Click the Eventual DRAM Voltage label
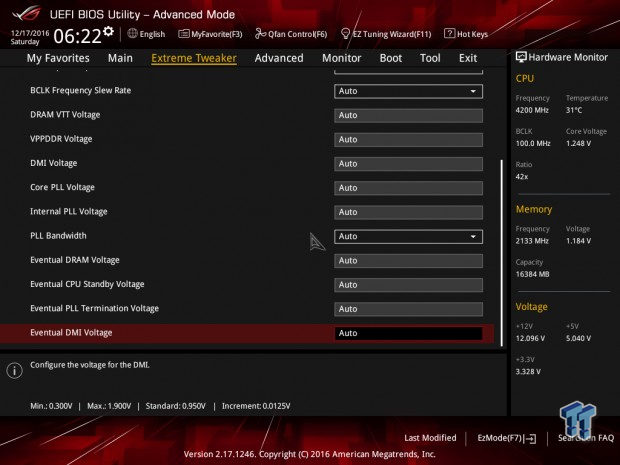The width and height of the screenshot is (620, 465). 75,260
